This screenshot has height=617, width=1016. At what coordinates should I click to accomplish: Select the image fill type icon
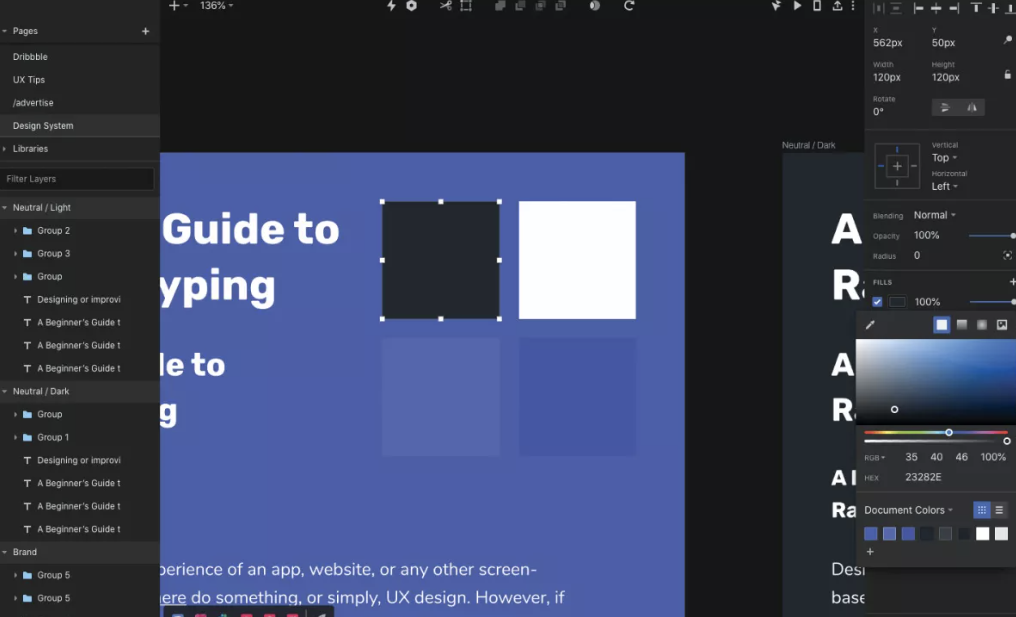1002,325
